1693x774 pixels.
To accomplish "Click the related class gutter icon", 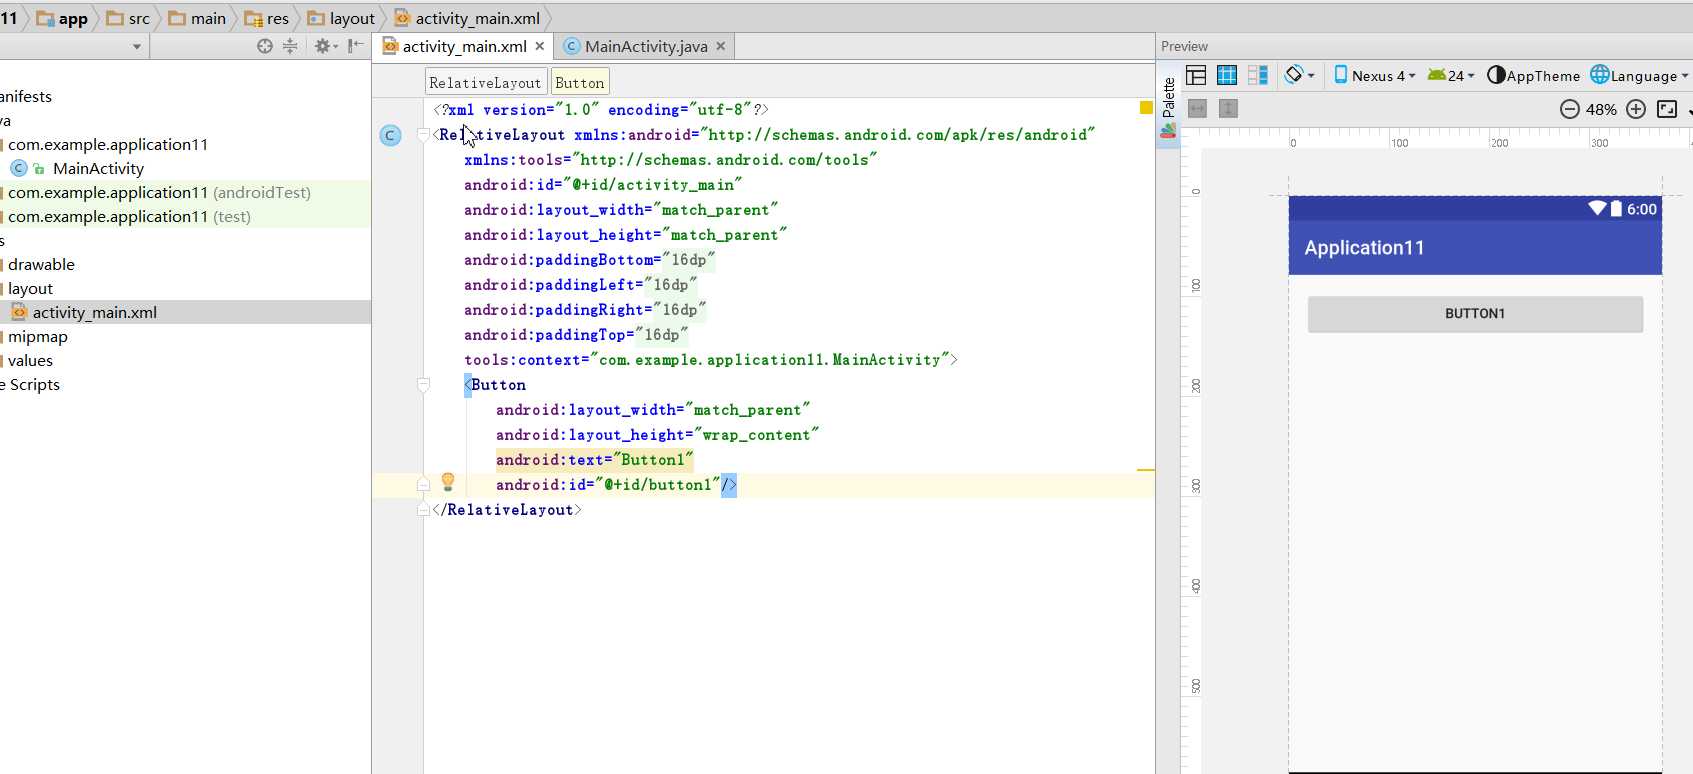I will click(391, 135).
